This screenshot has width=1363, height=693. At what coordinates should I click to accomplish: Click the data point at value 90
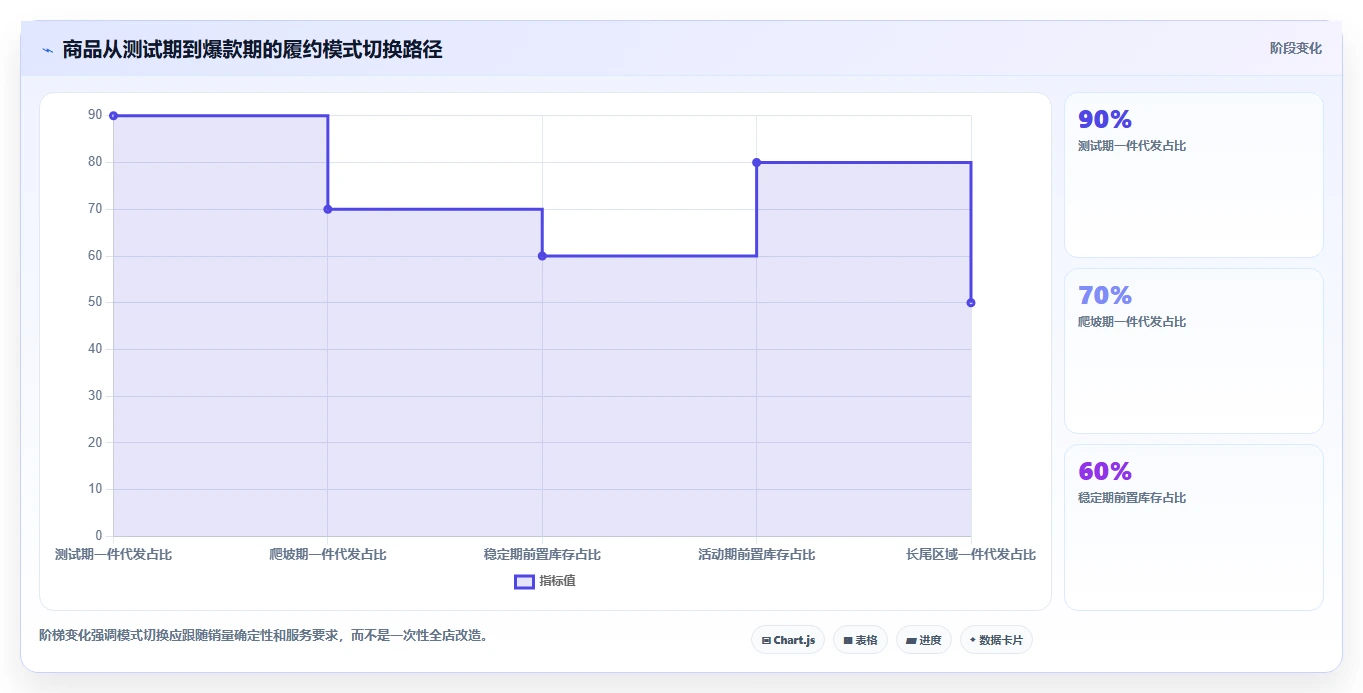[113, 116]
